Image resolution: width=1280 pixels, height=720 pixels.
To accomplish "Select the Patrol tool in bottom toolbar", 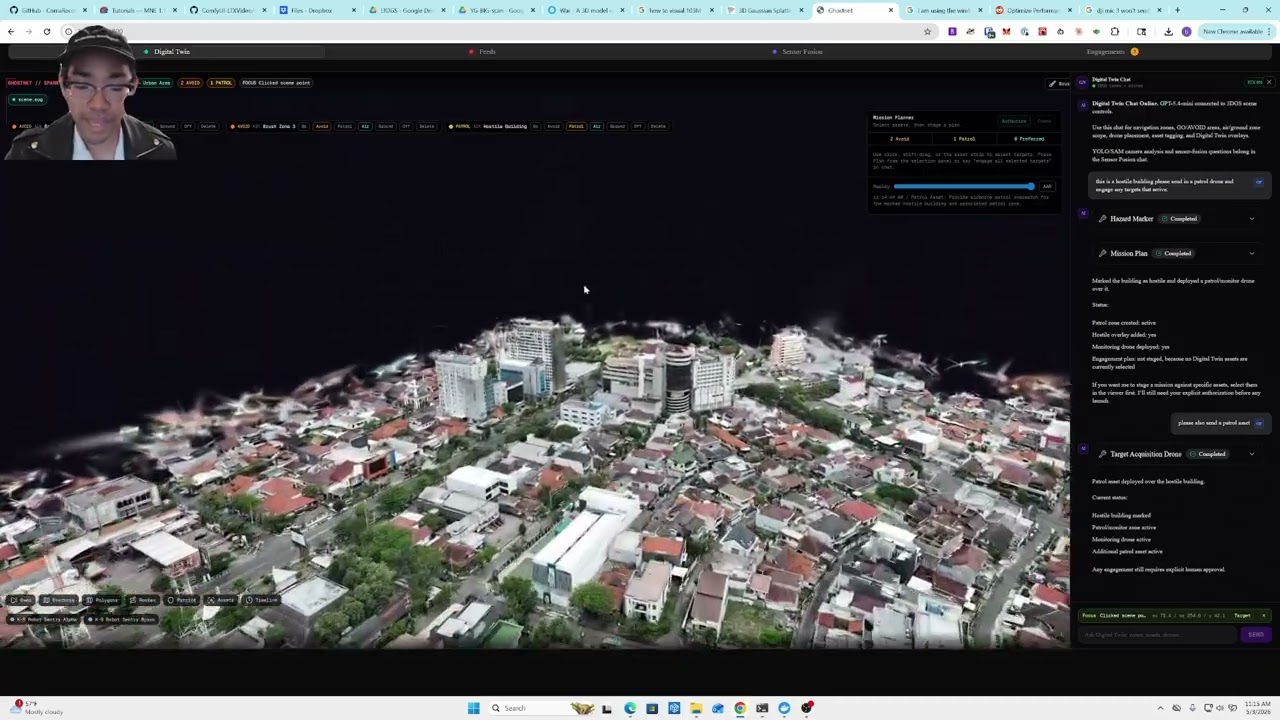I will pyautogui.click(x=182, y=600).
